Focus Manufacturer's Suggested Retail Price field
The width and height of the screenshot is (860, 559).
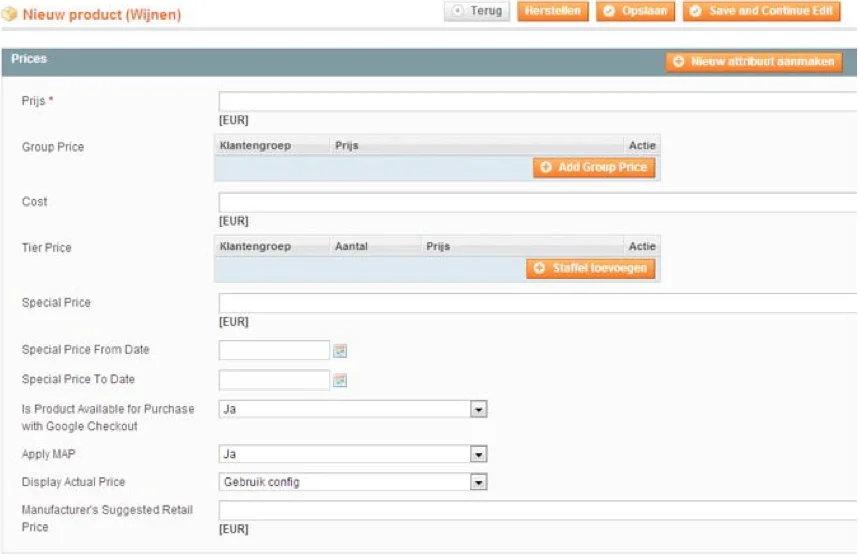(538, 511)
